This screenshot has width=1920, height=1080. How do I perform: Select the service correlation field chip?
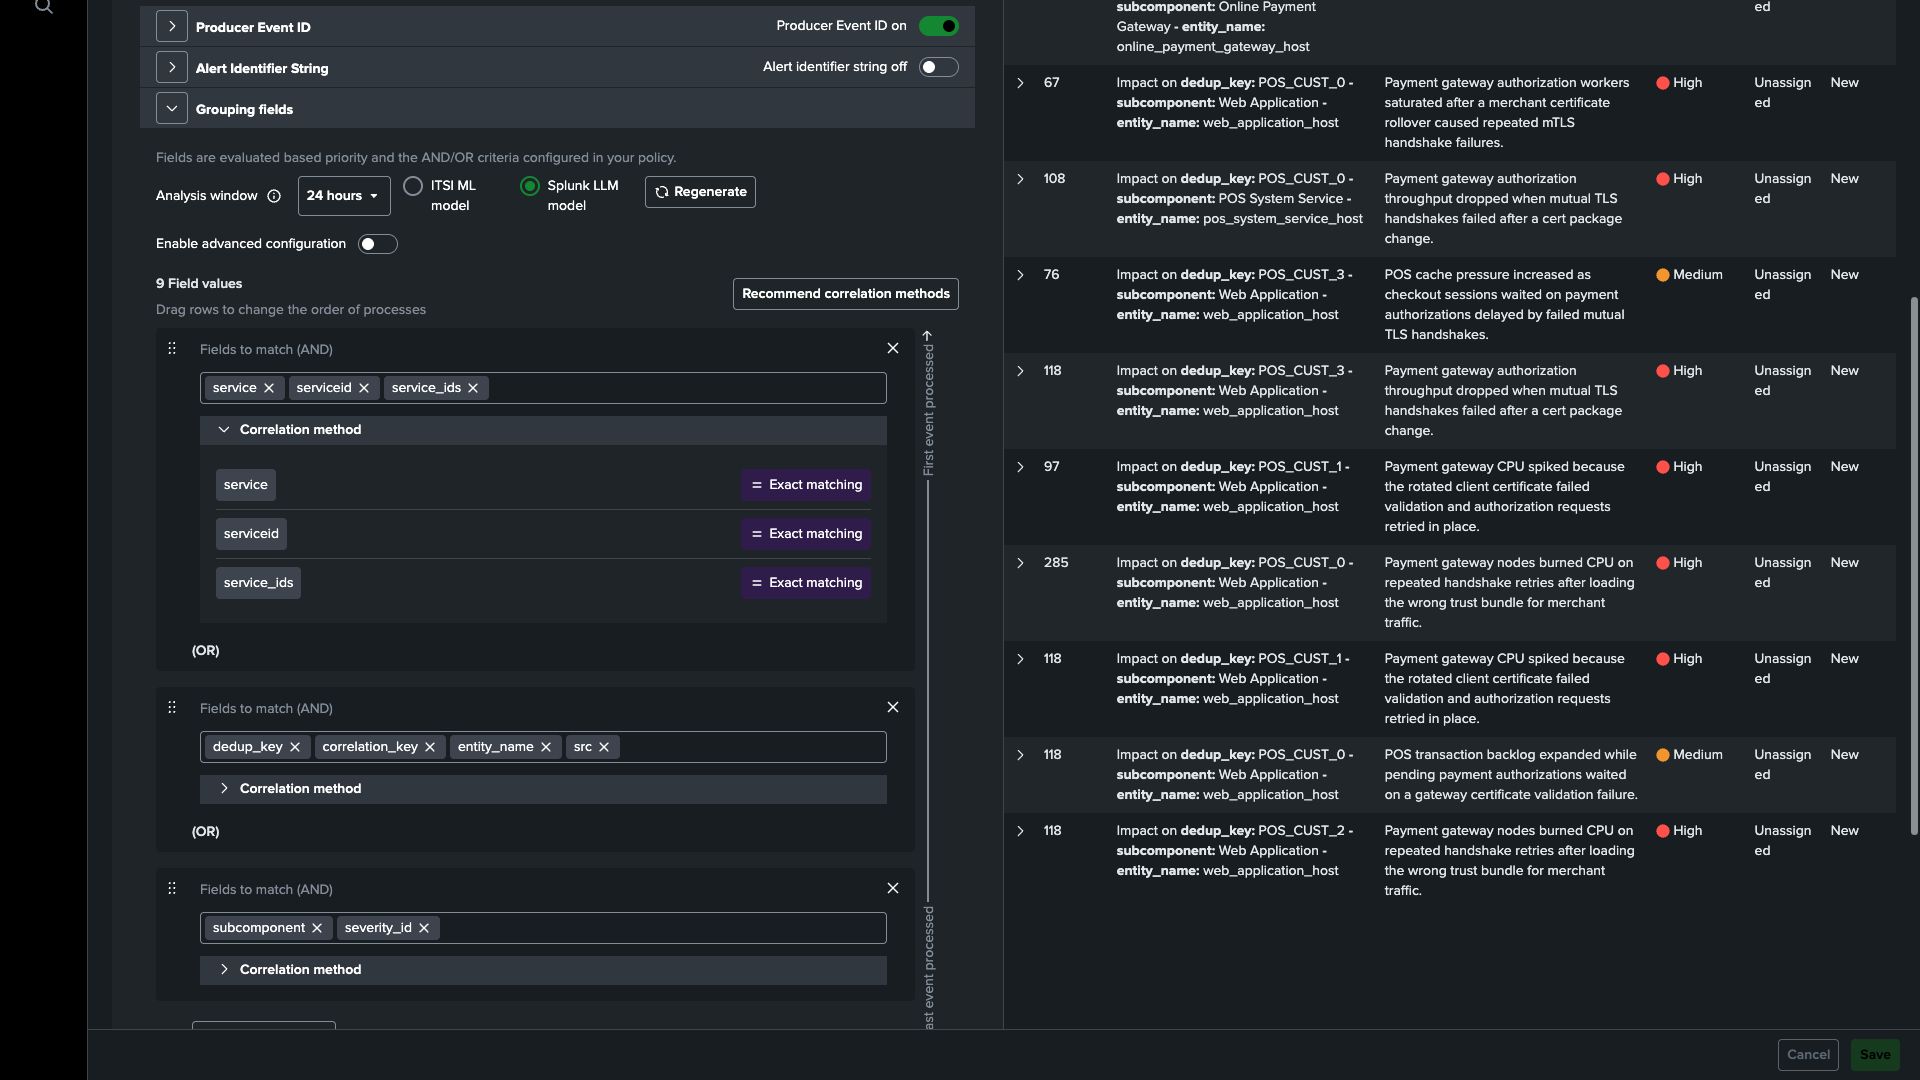(246, 485)
